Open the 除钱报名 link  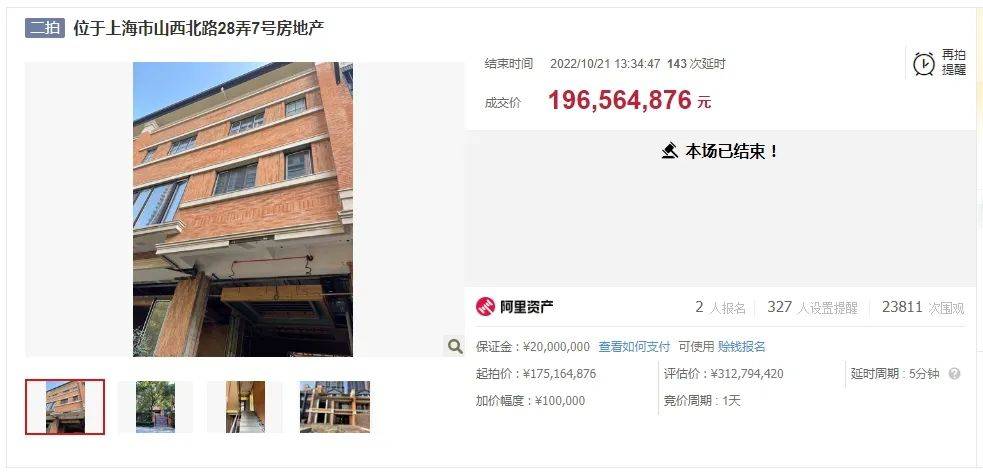[x=742, y=347]
